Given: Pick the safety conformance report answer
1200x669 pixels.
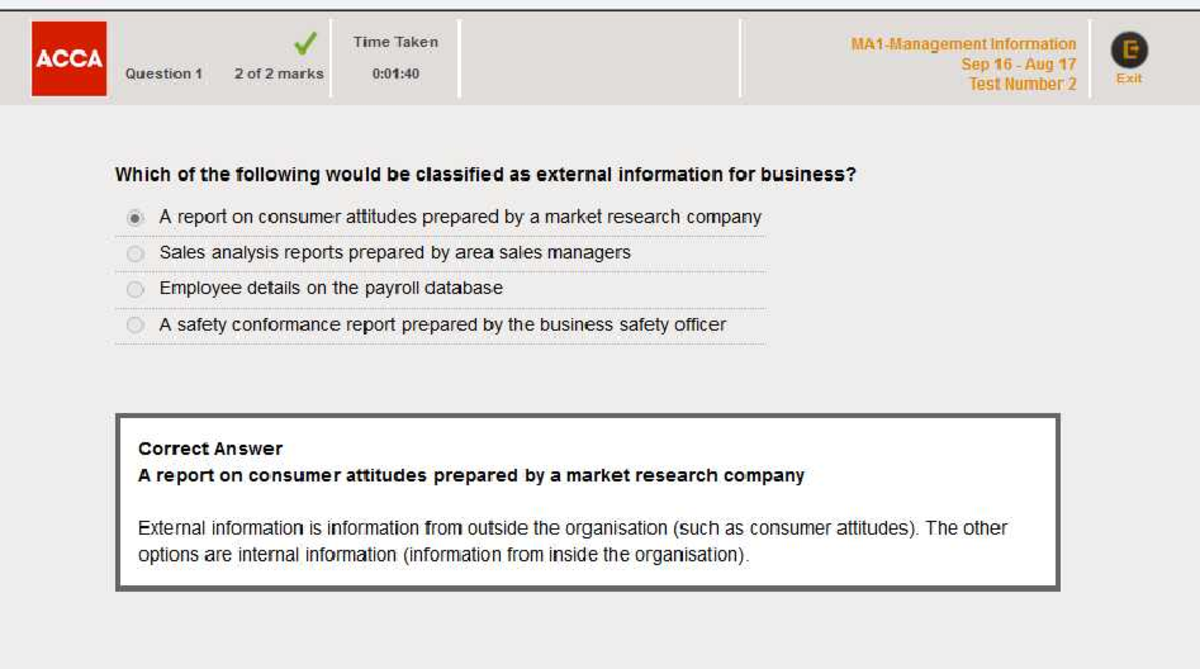Looking at the screenshot, I should [135, 324].
